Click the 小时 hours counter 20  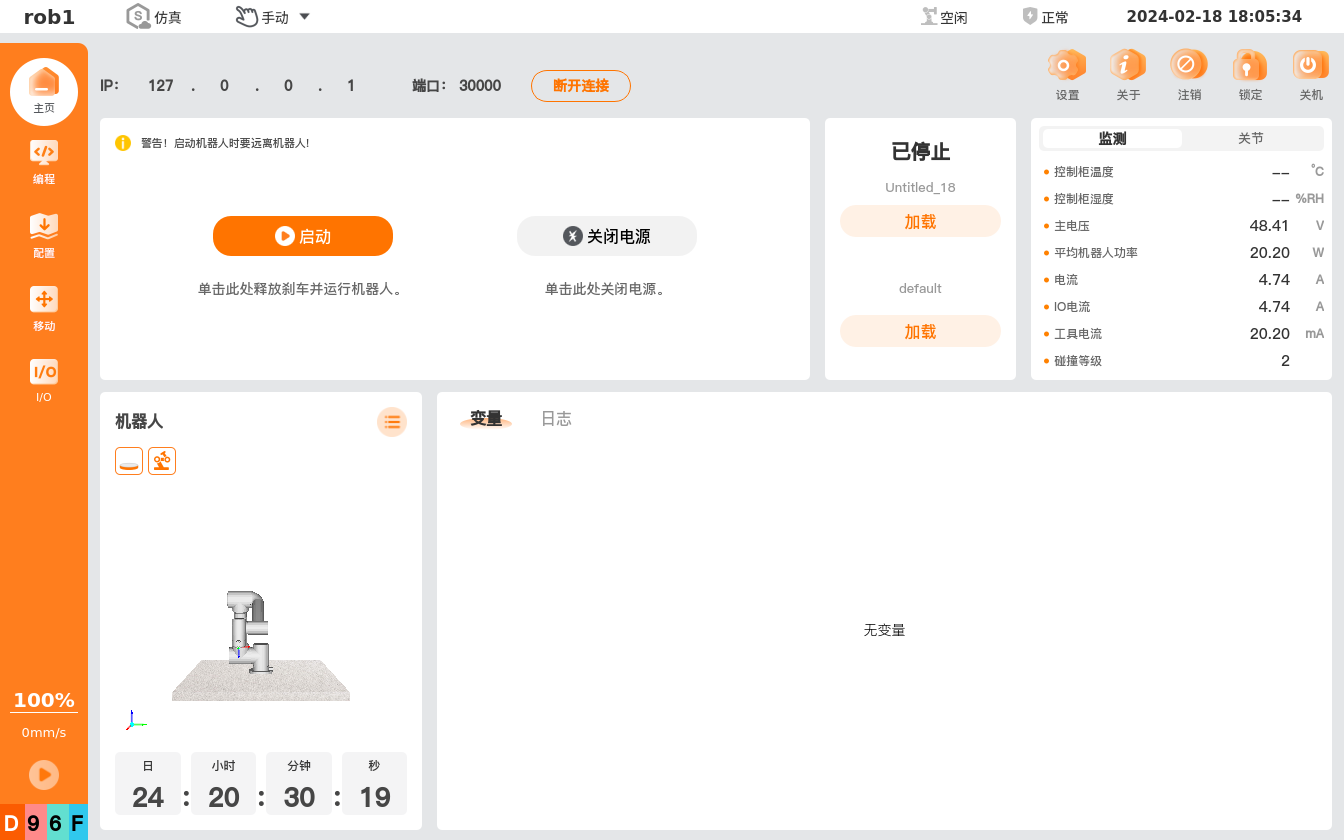pyautogui.click(x=224, y=797)
